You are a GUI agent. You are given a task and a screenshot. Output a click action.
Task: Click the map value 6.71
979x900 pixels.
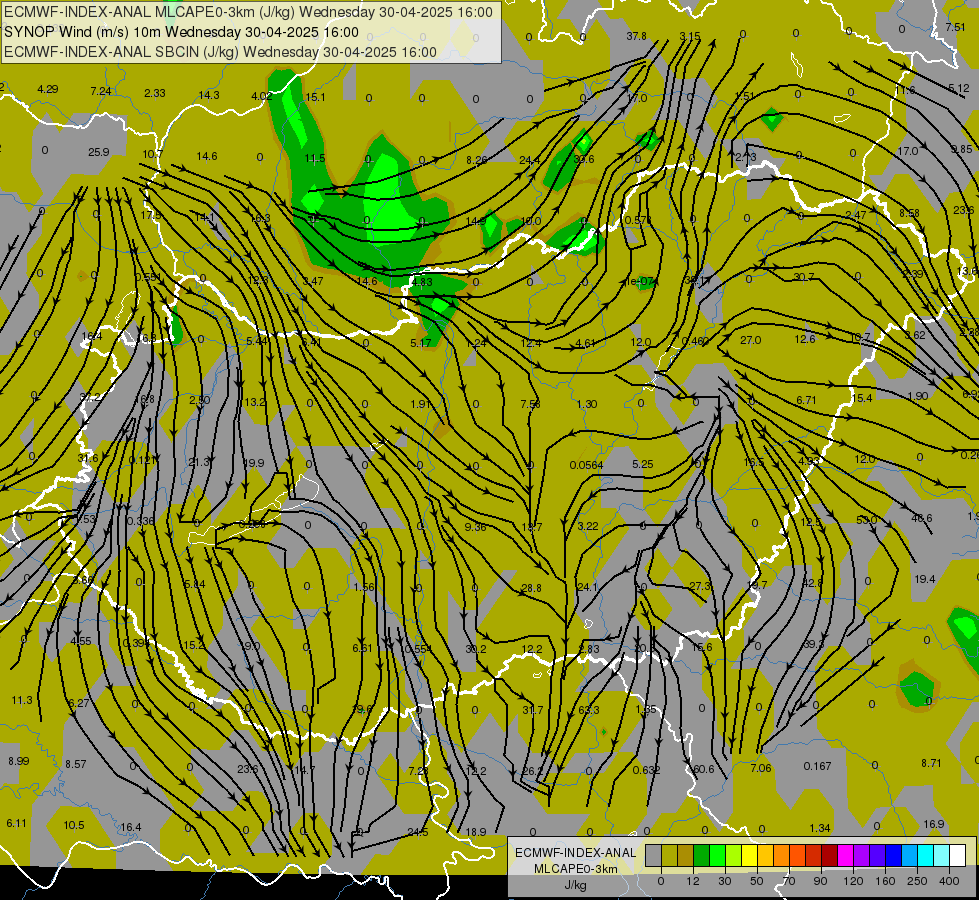click(806, 400)
